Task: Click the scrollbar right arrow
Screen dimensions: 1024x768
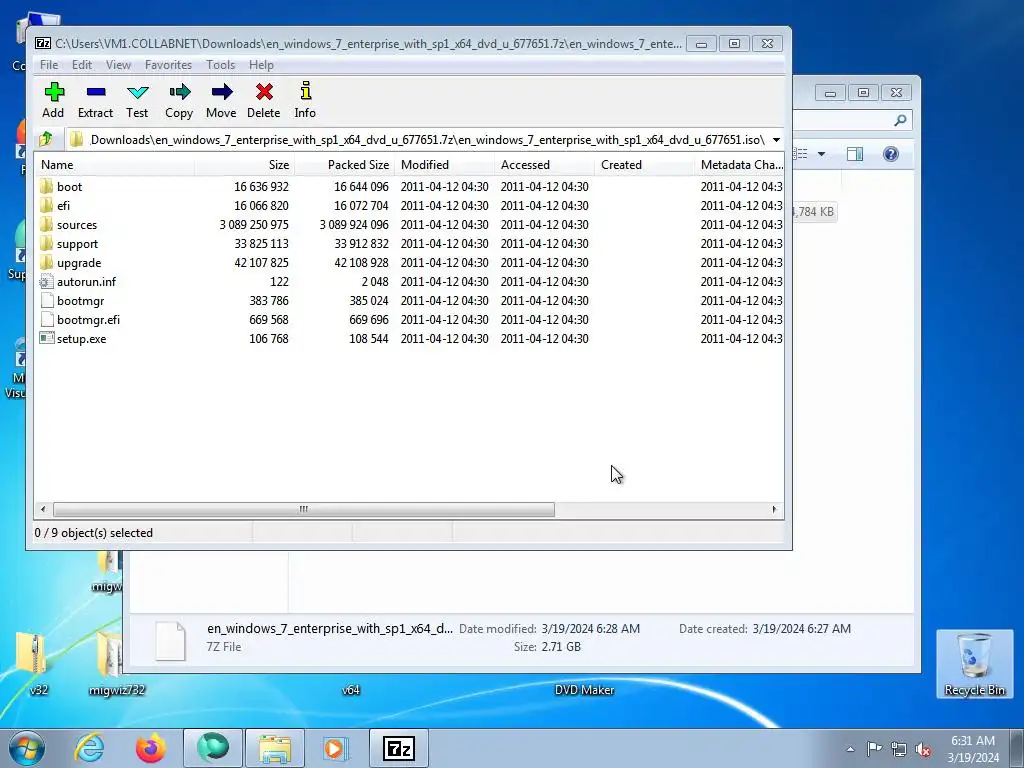Action: pyautogui.click(x=775, y=509)
